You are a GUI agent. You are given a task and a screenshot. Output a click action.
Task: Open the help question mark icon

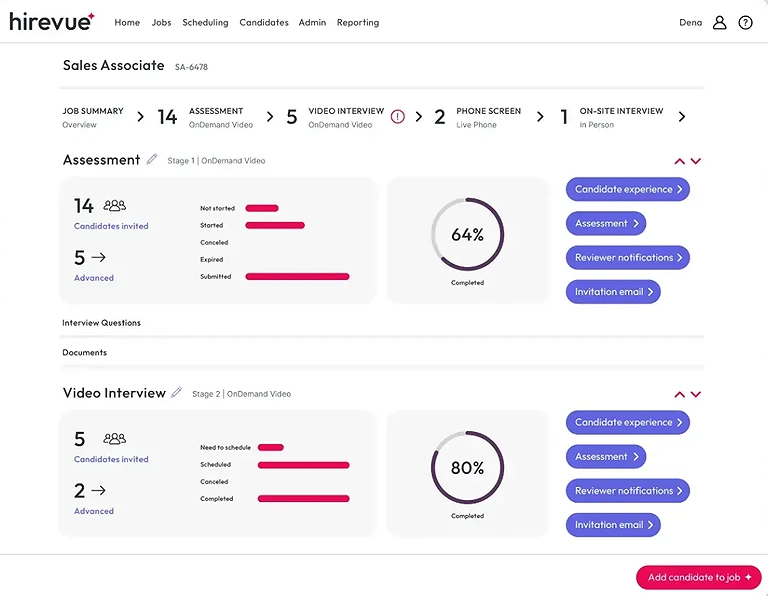click(745, 23)
